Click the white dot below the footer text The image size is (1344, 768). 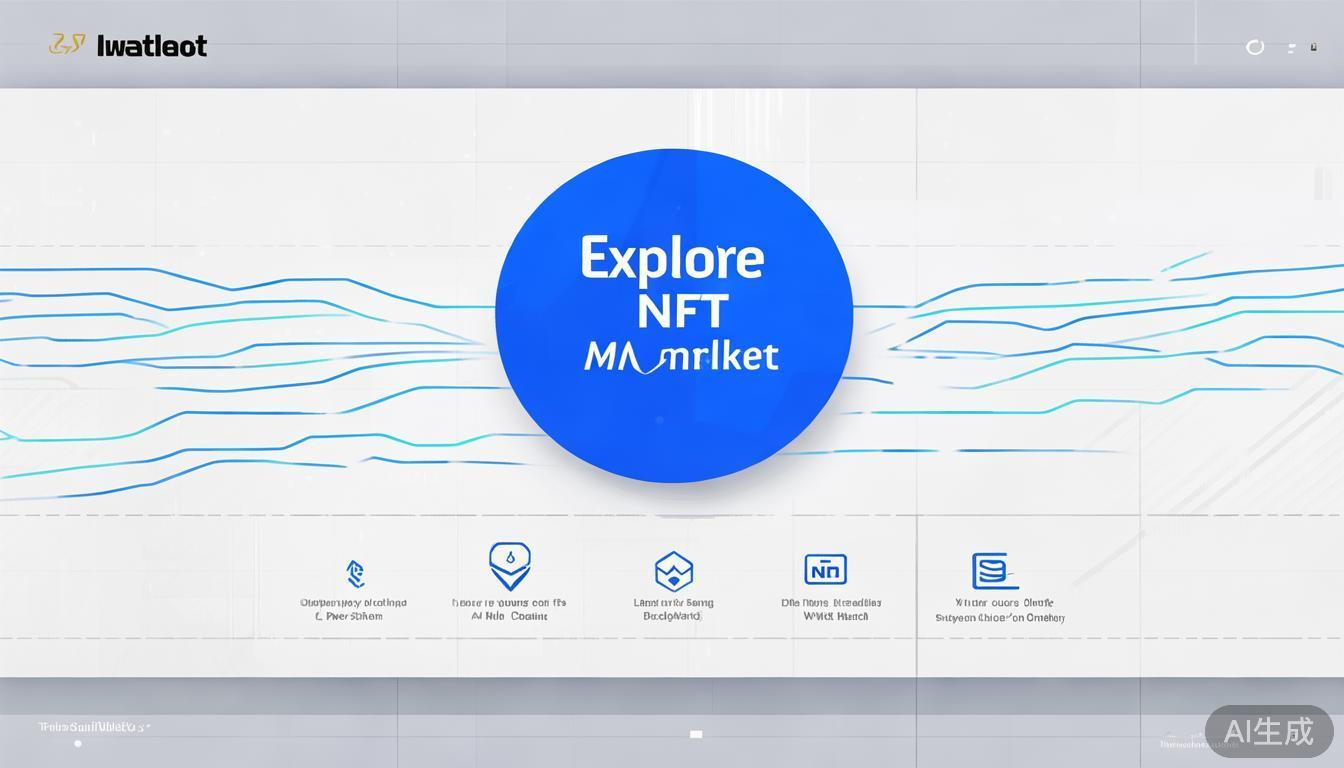tap(78, 743)
